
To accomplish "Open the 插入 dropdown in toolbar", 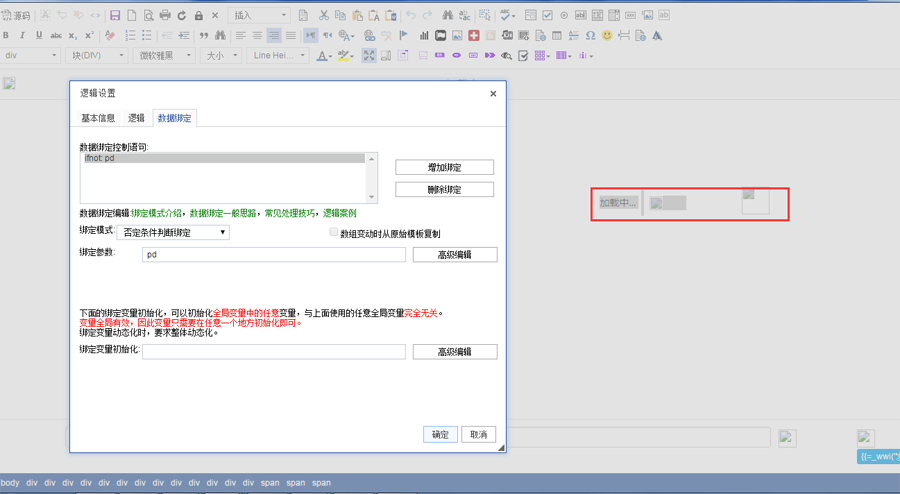I will pos(259,16).
